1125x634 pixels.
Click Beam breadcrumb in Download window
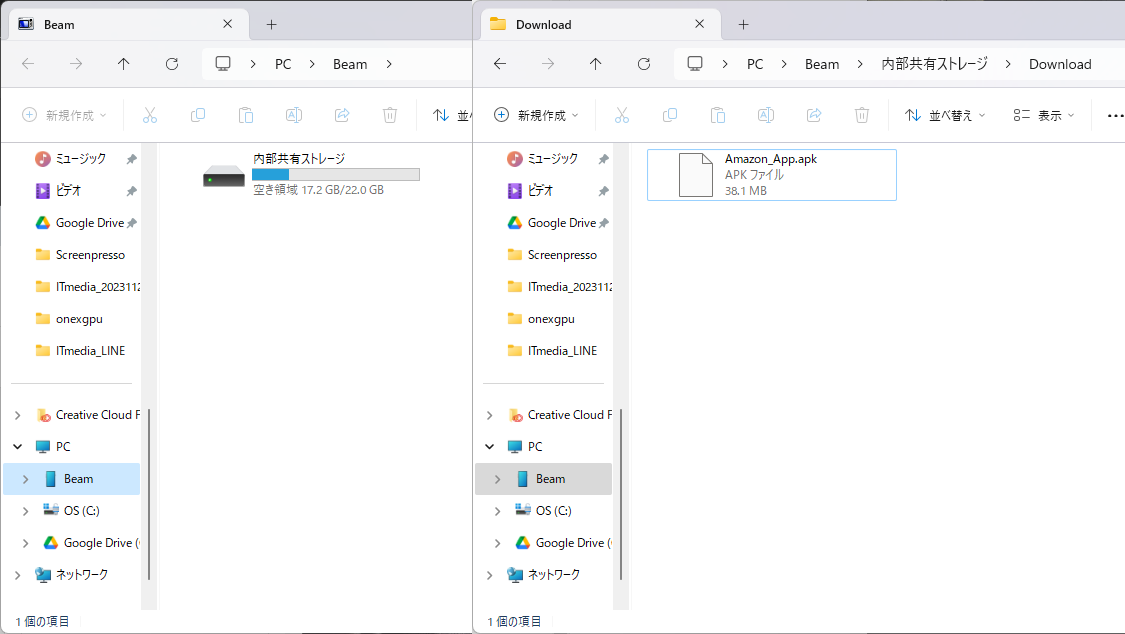[822, 64]
